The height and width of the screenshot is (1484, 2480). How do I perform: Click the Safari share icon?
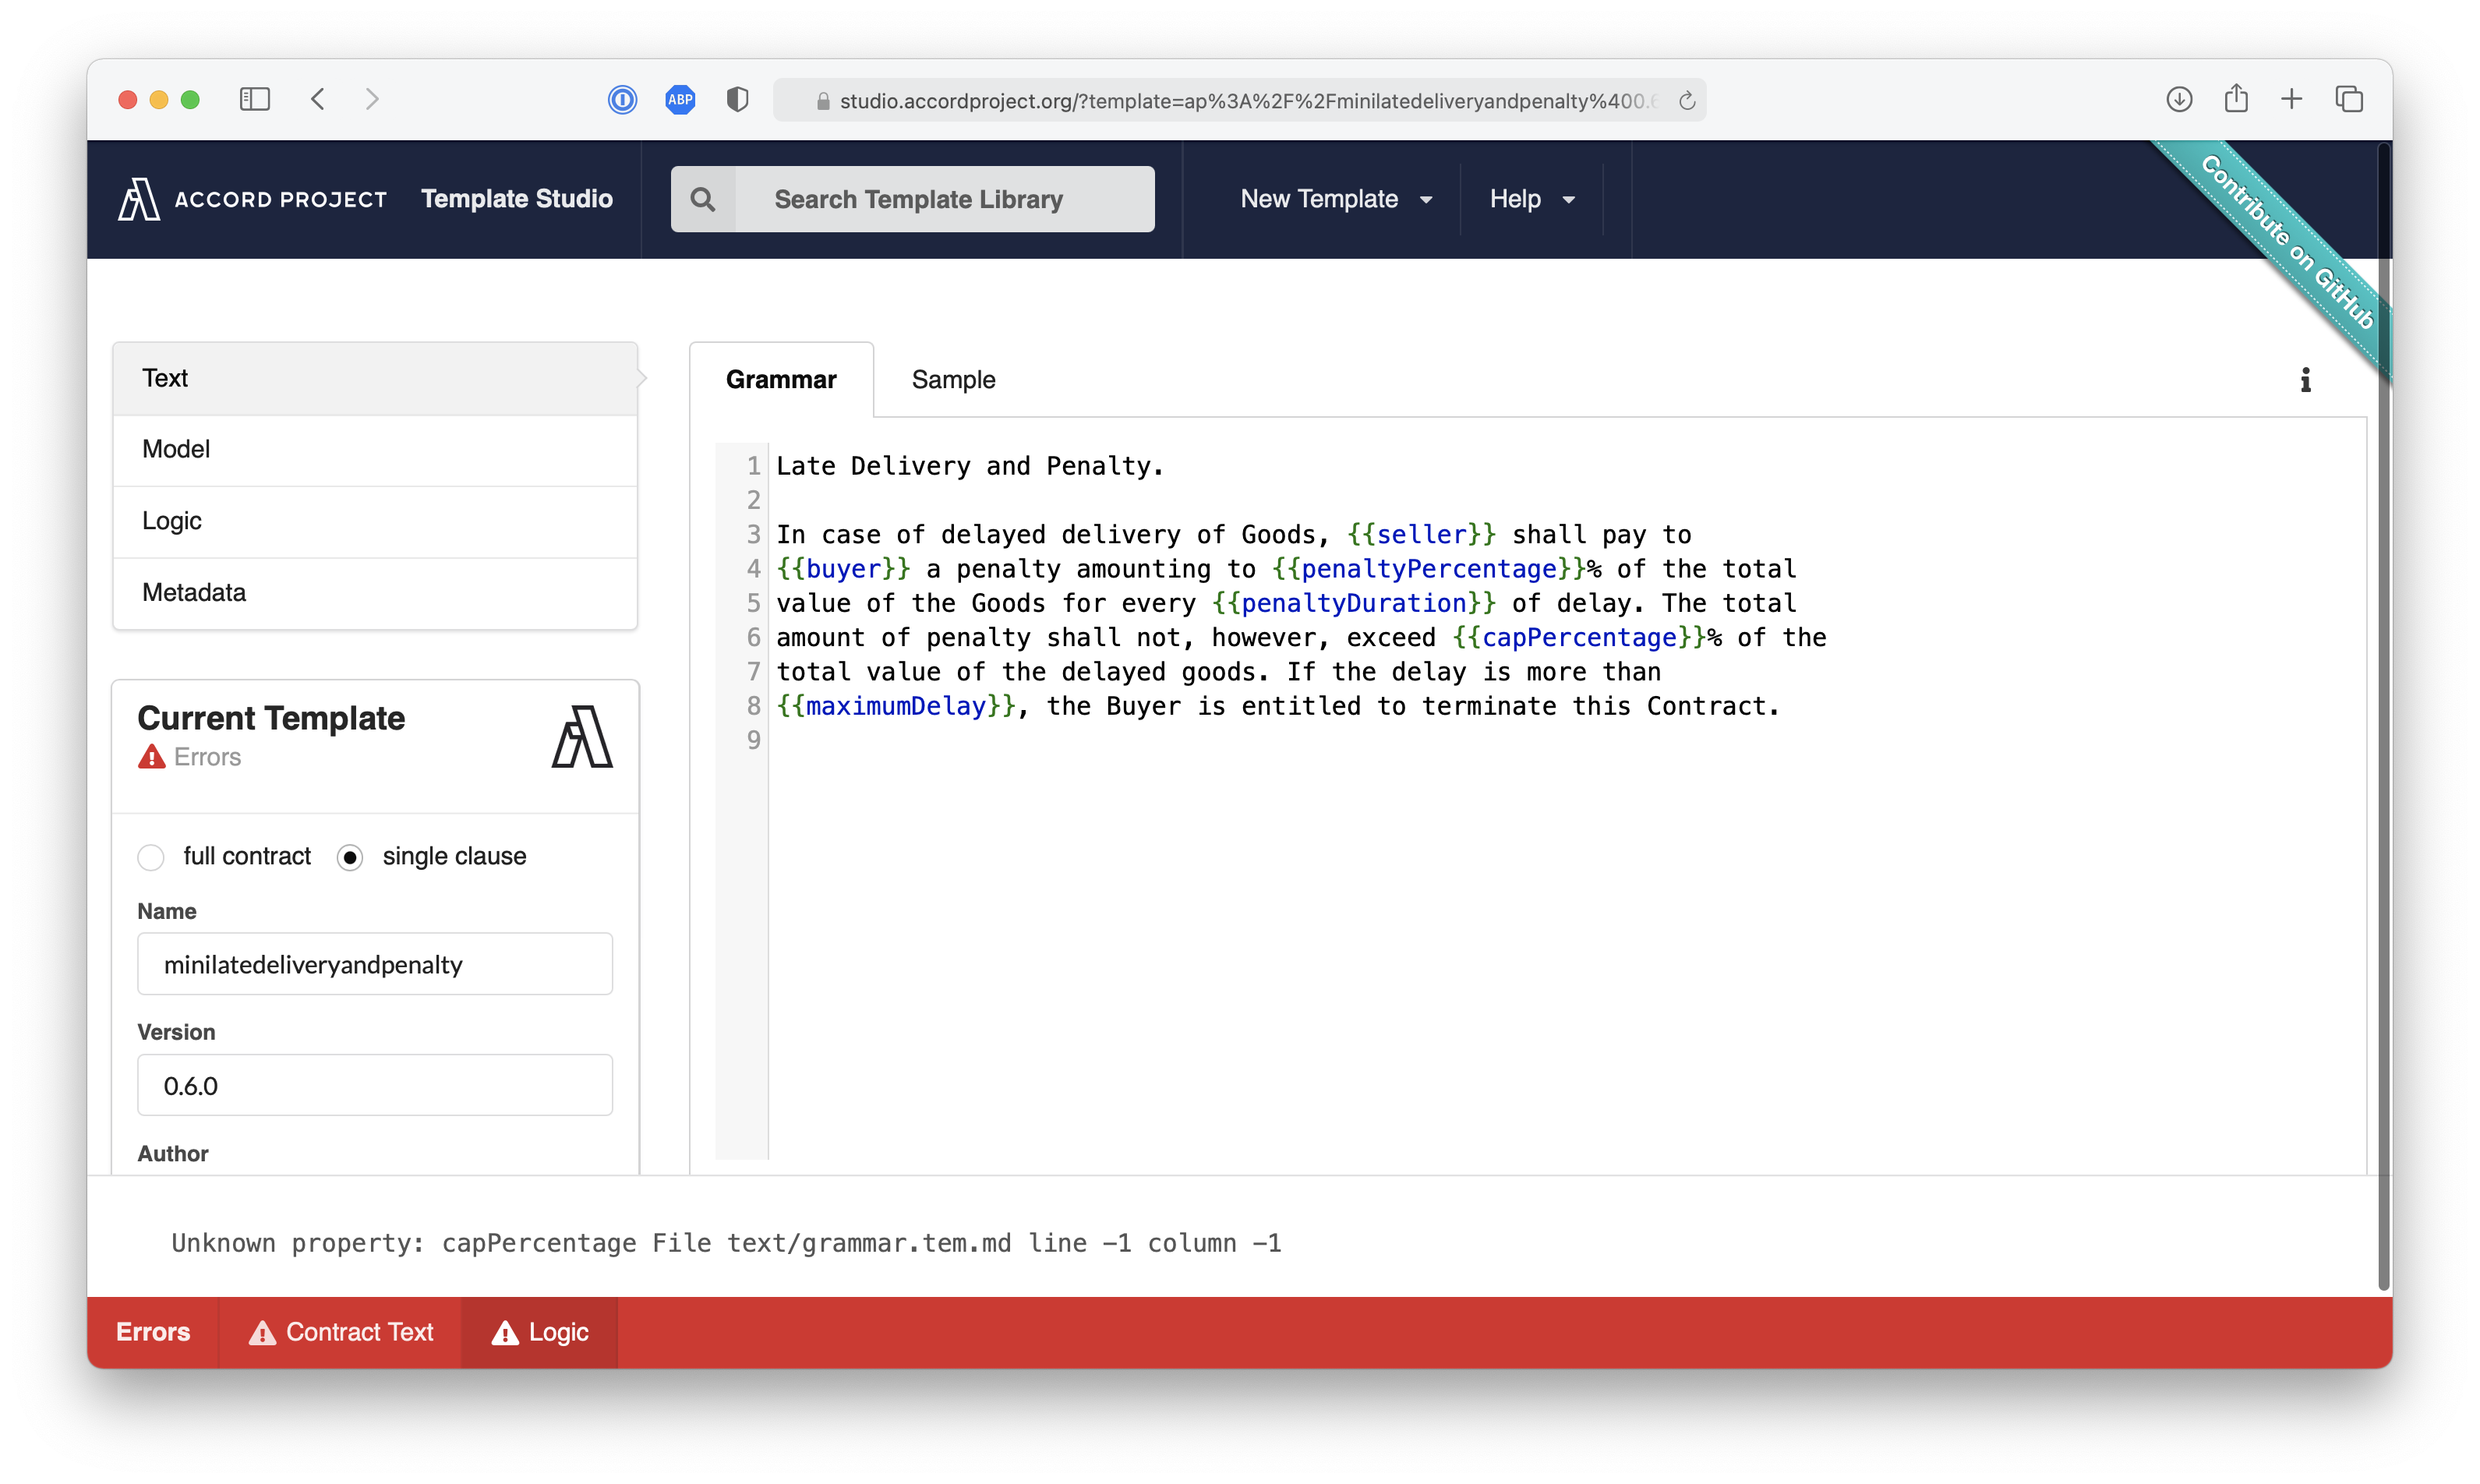[x=2236, y=99]
